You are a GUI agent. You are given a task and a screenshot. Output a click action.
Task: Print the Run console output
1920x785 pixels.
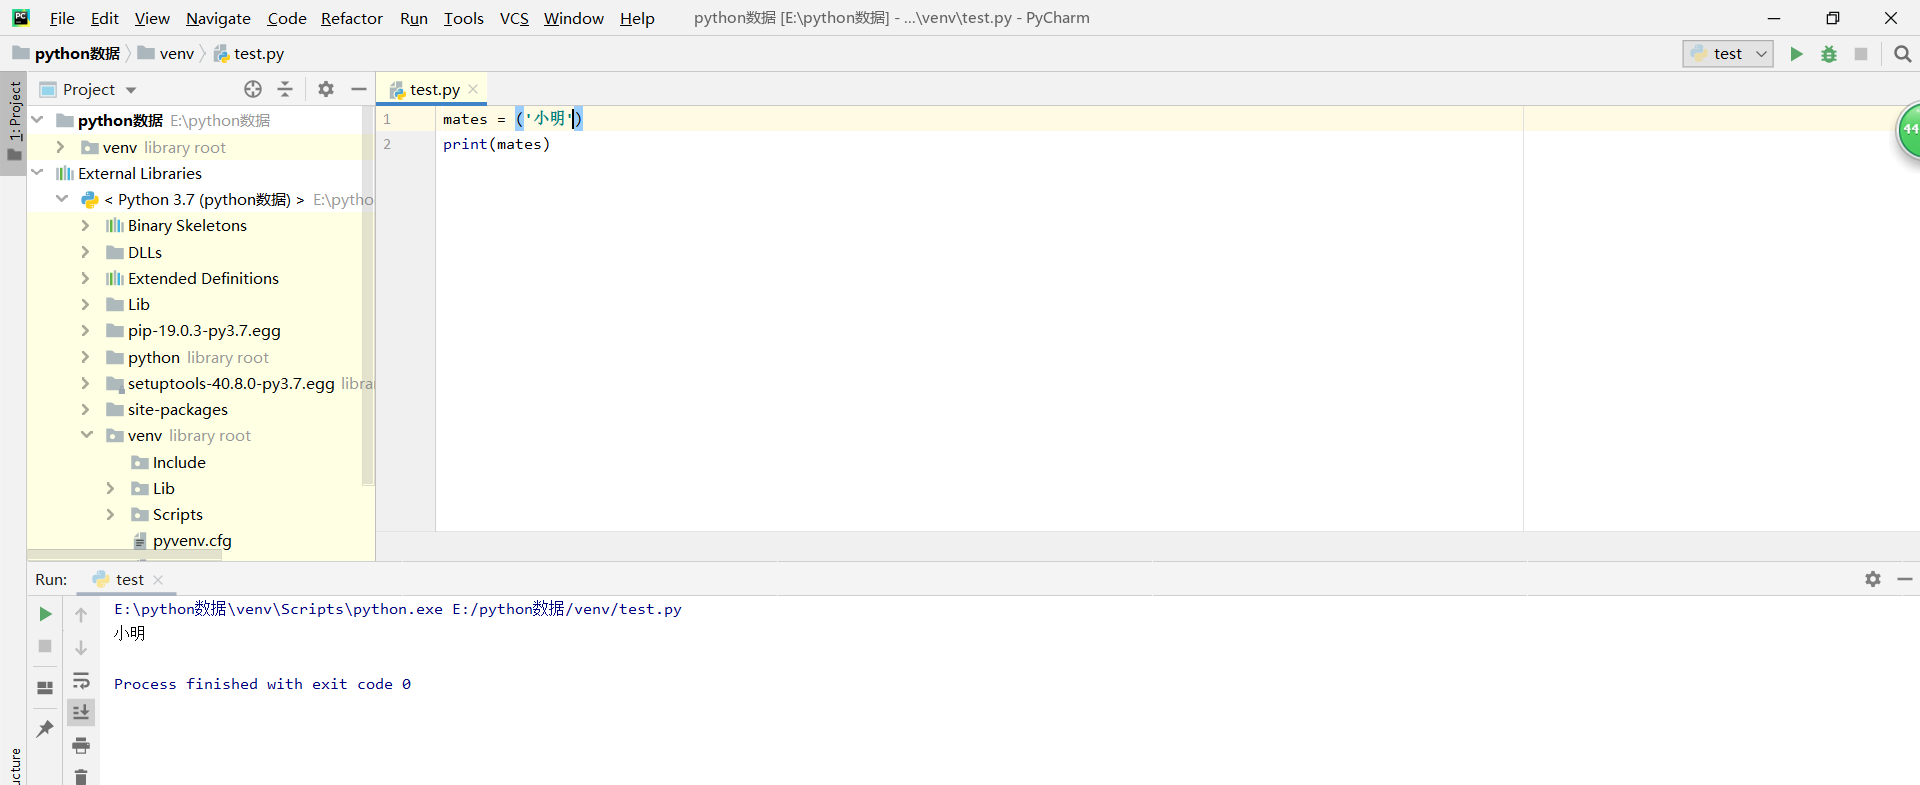81,745
